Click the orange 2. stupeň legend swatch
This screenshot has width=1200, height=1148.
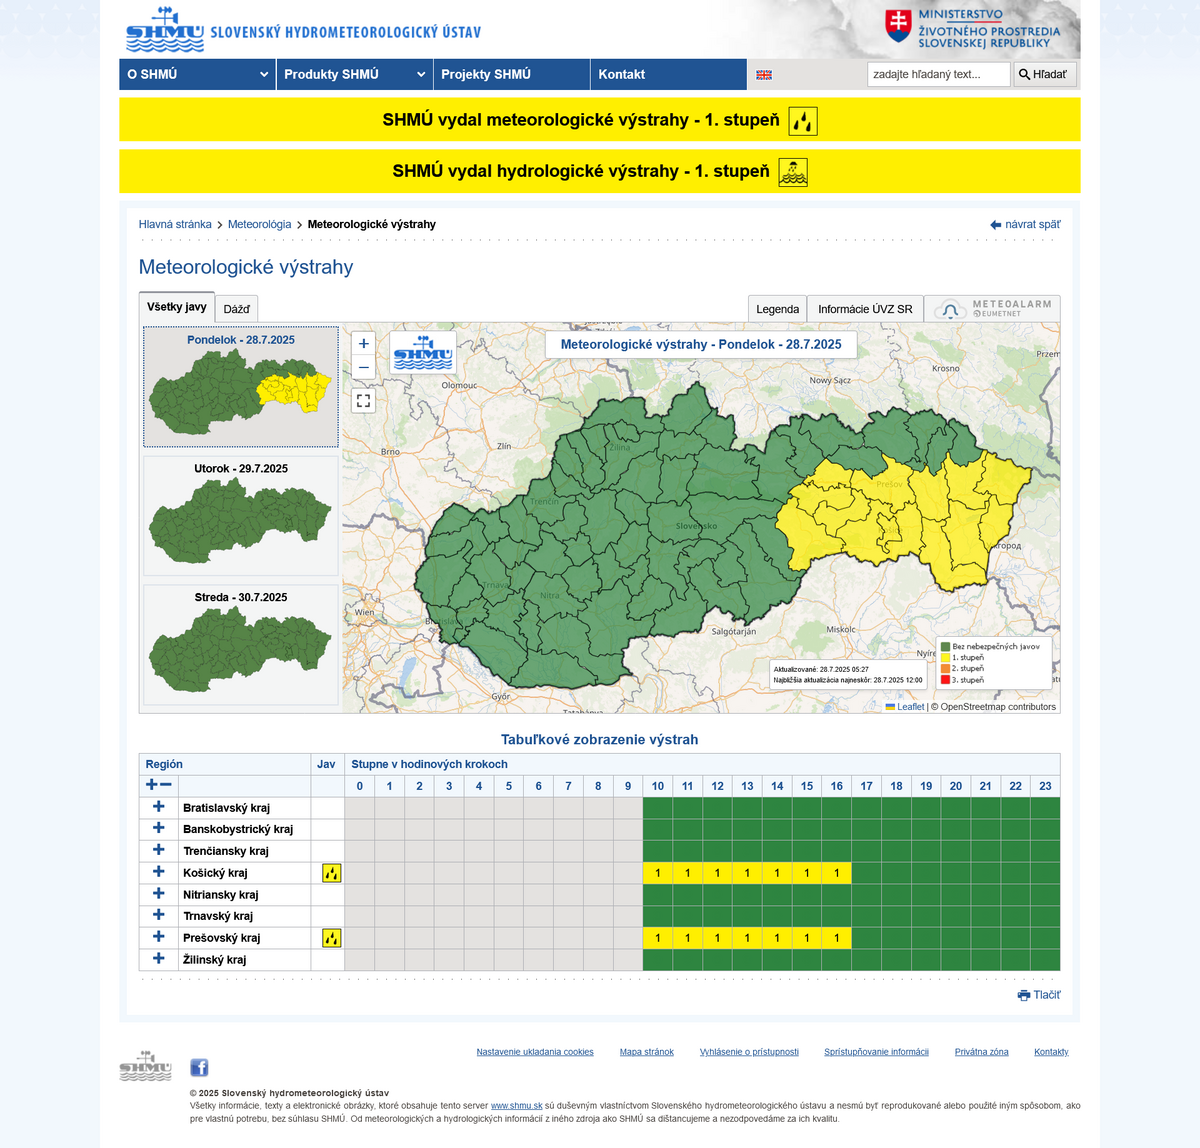point(945,669)
